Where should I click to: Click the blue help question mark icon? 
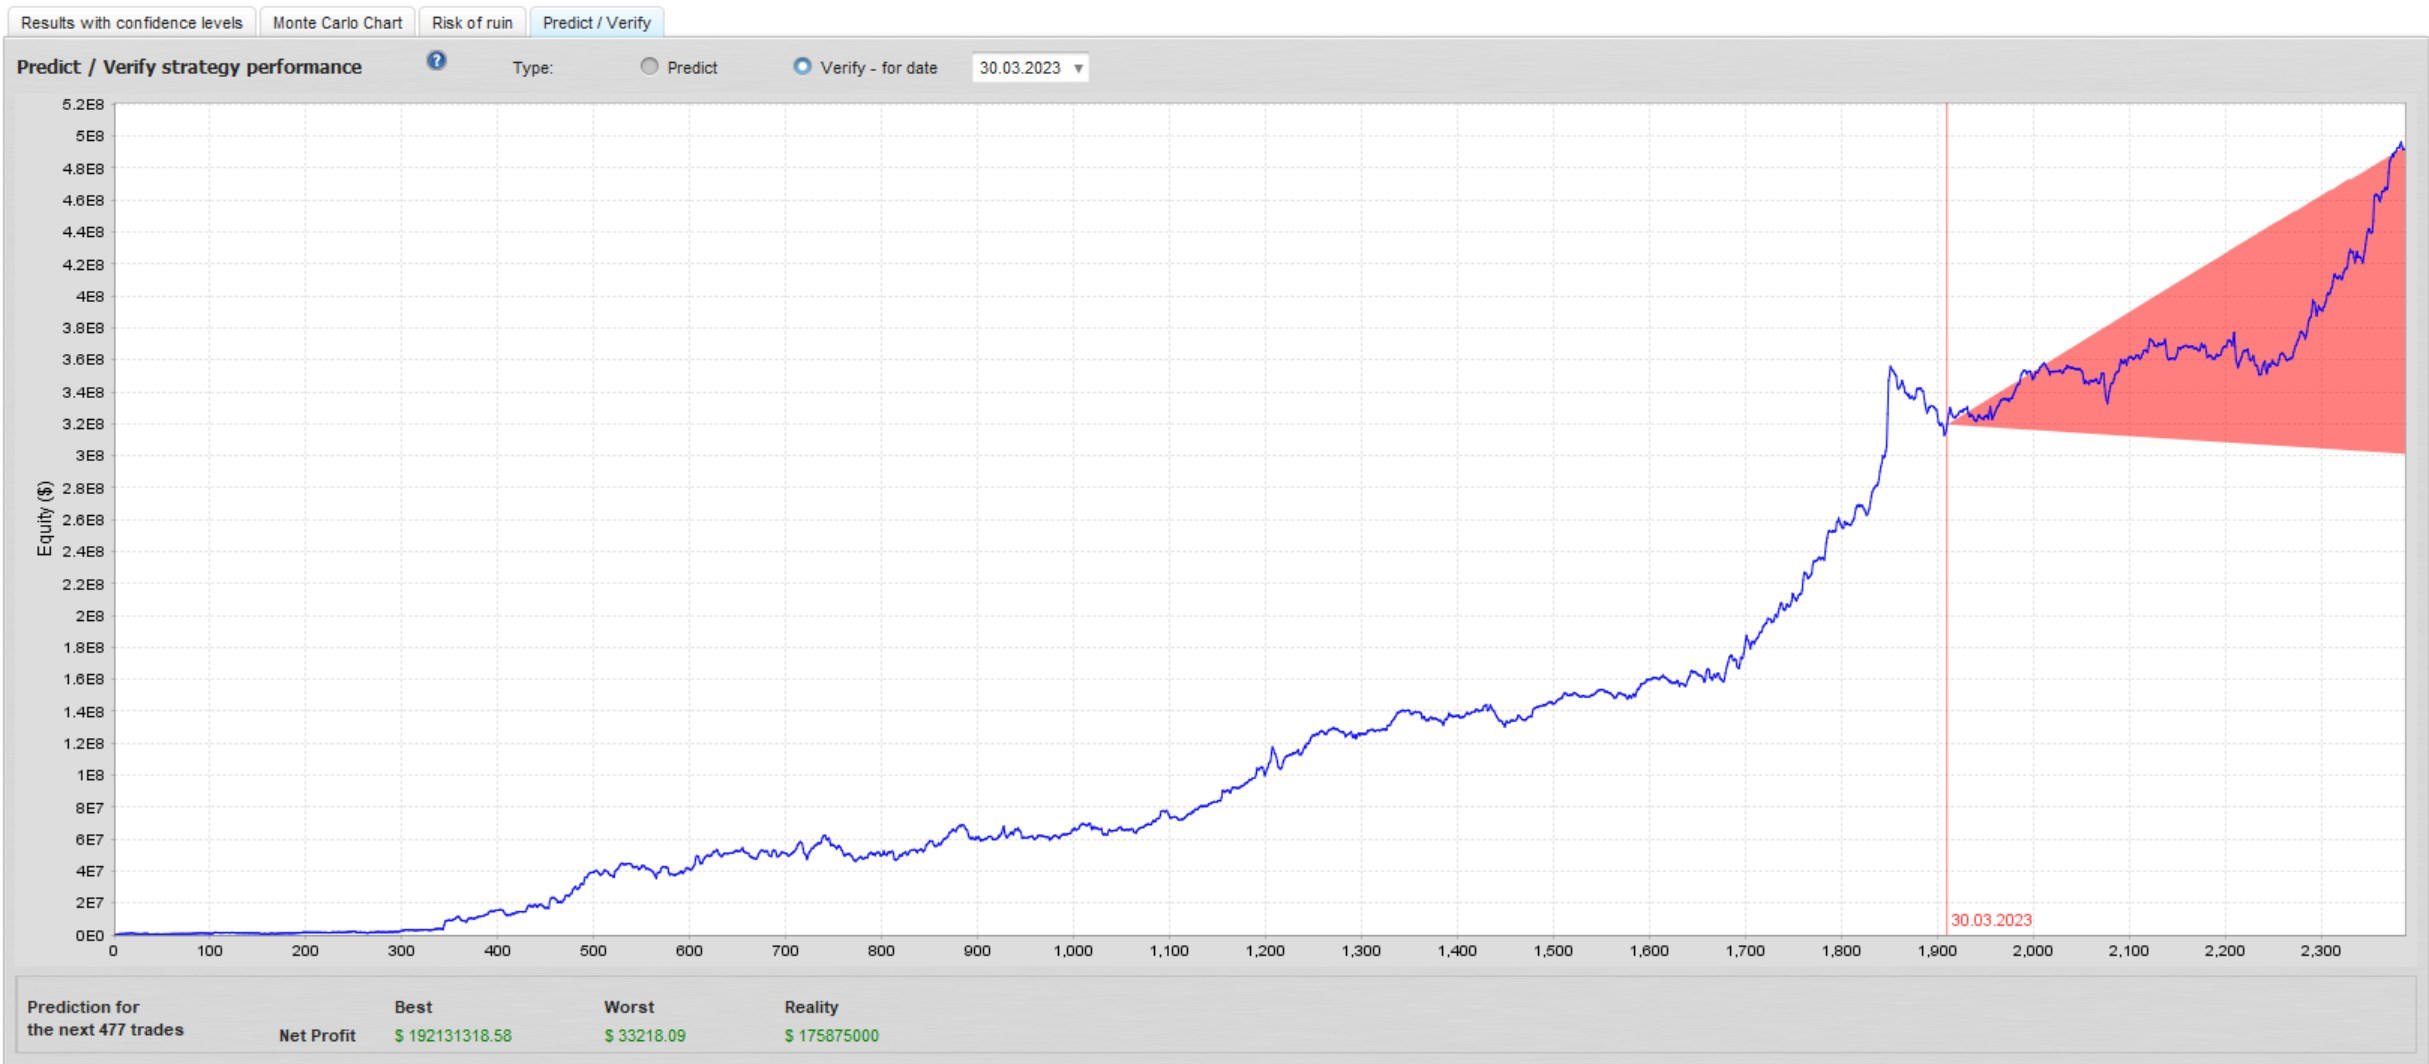click(x=436, y=61)
